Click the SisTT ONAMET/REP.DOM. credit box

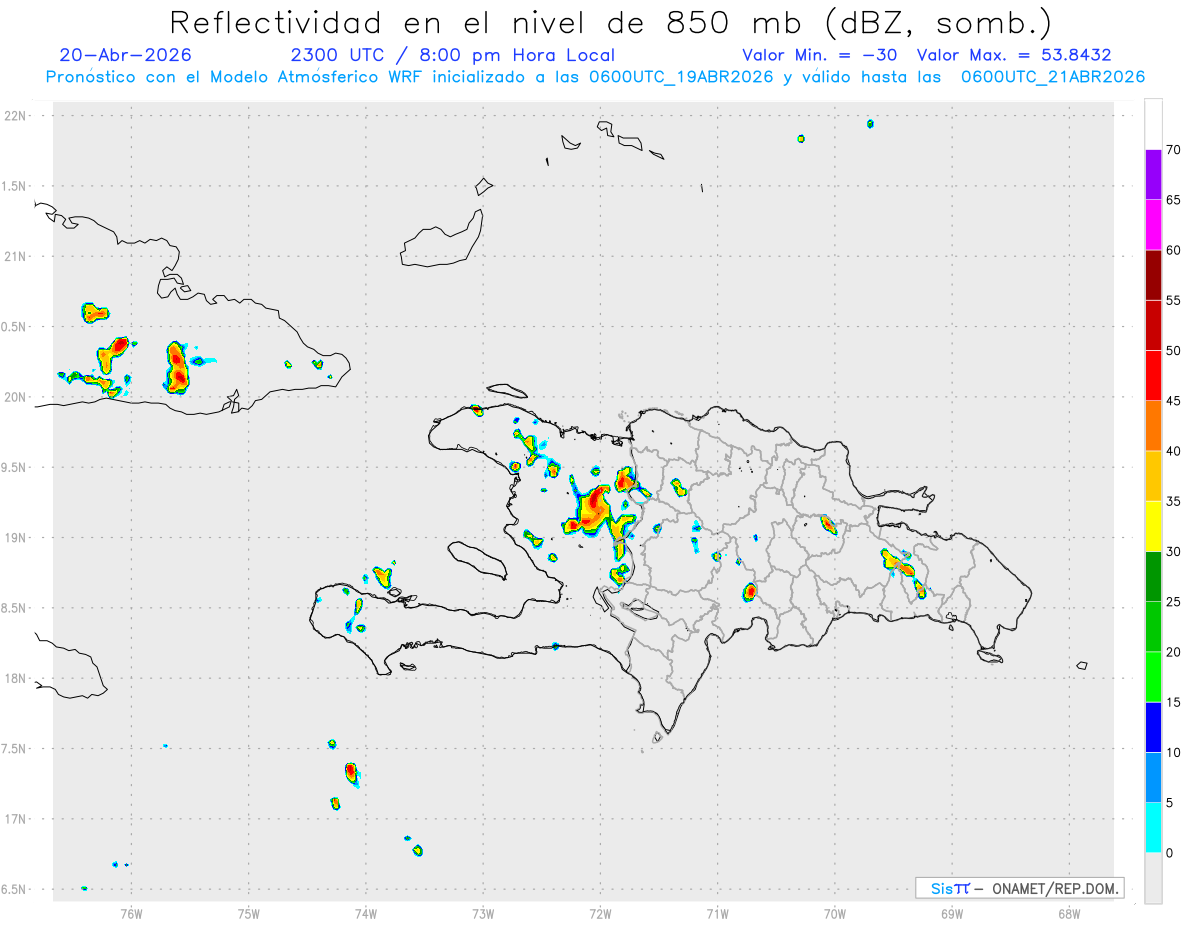pyautogui.click(x=1019, y=888)
